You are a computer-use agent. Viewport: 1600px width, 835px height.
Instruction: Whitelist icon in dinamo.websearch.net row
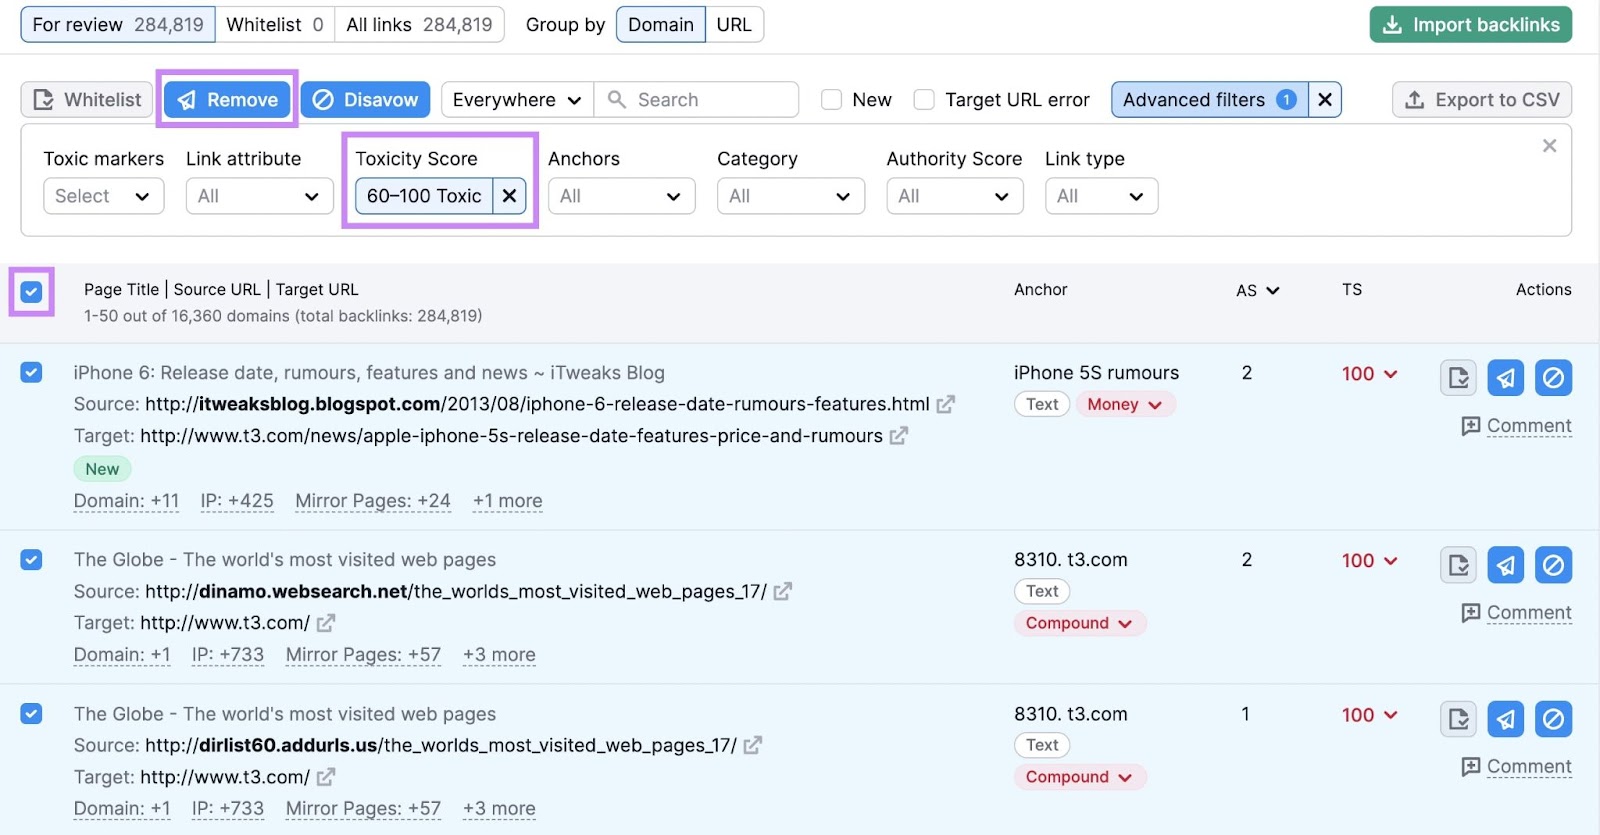click(x=1458, y=565)
